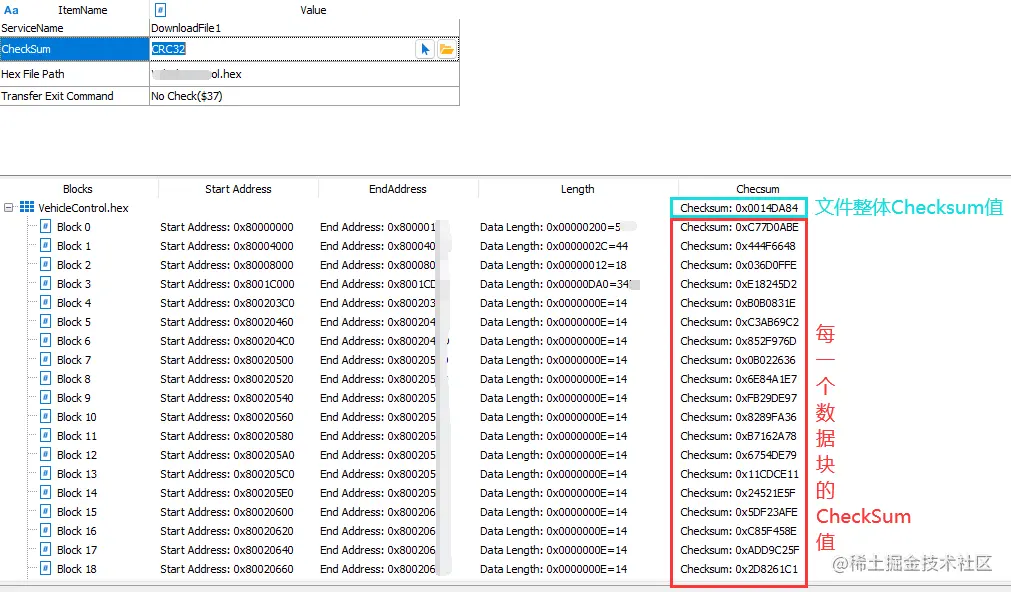Click the Block 1 file icon
1011x592 pixels.
pyautogui.click(x=46, y=245)
